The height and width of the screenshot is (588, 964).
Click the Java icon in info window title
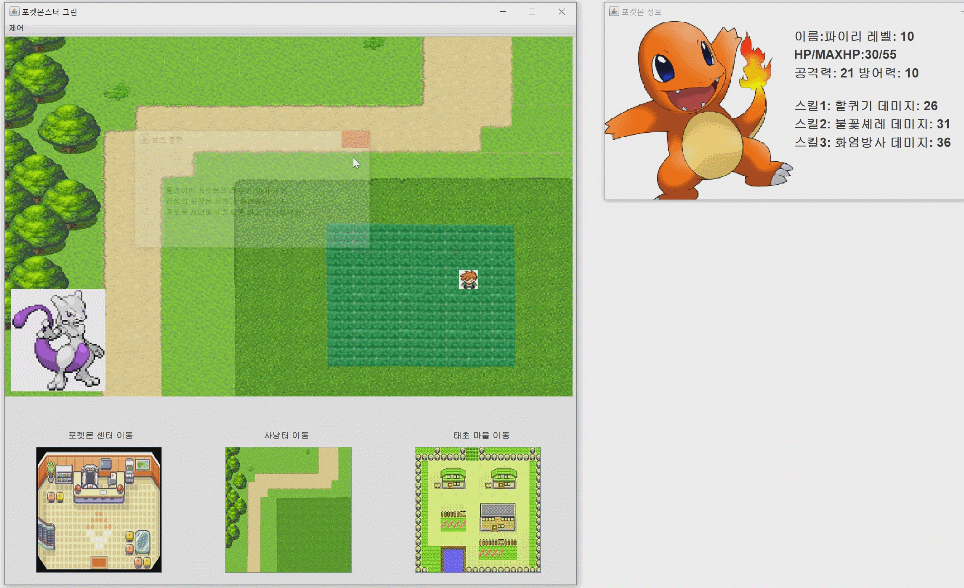[614, 11]
